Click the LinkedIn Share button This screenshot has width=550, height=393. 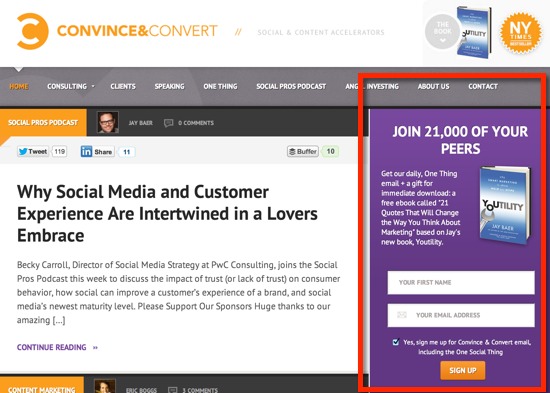(x=97, y=152)
